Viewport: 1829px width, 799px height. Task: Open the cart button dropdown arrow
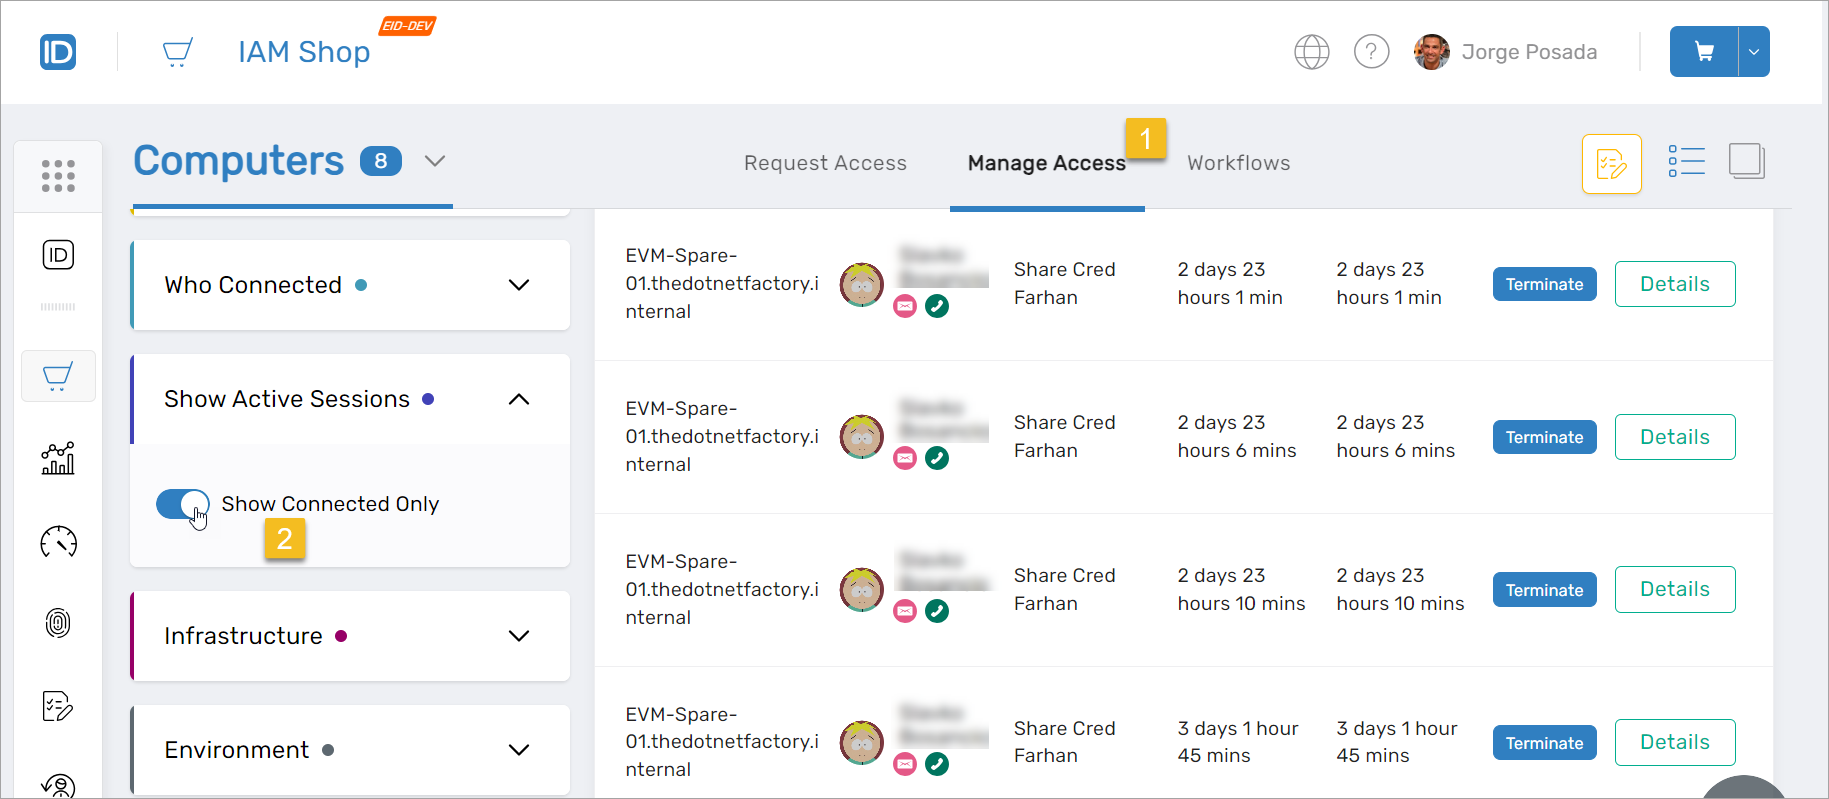tap(1754, 52)
